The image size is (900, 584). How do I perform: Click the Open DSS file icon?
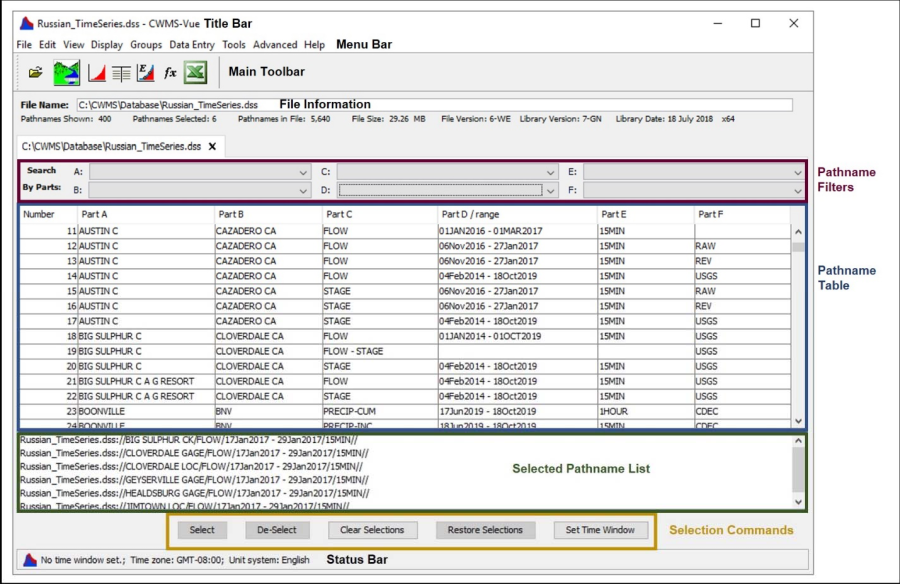pyautogui.click(x=34, y=71)
